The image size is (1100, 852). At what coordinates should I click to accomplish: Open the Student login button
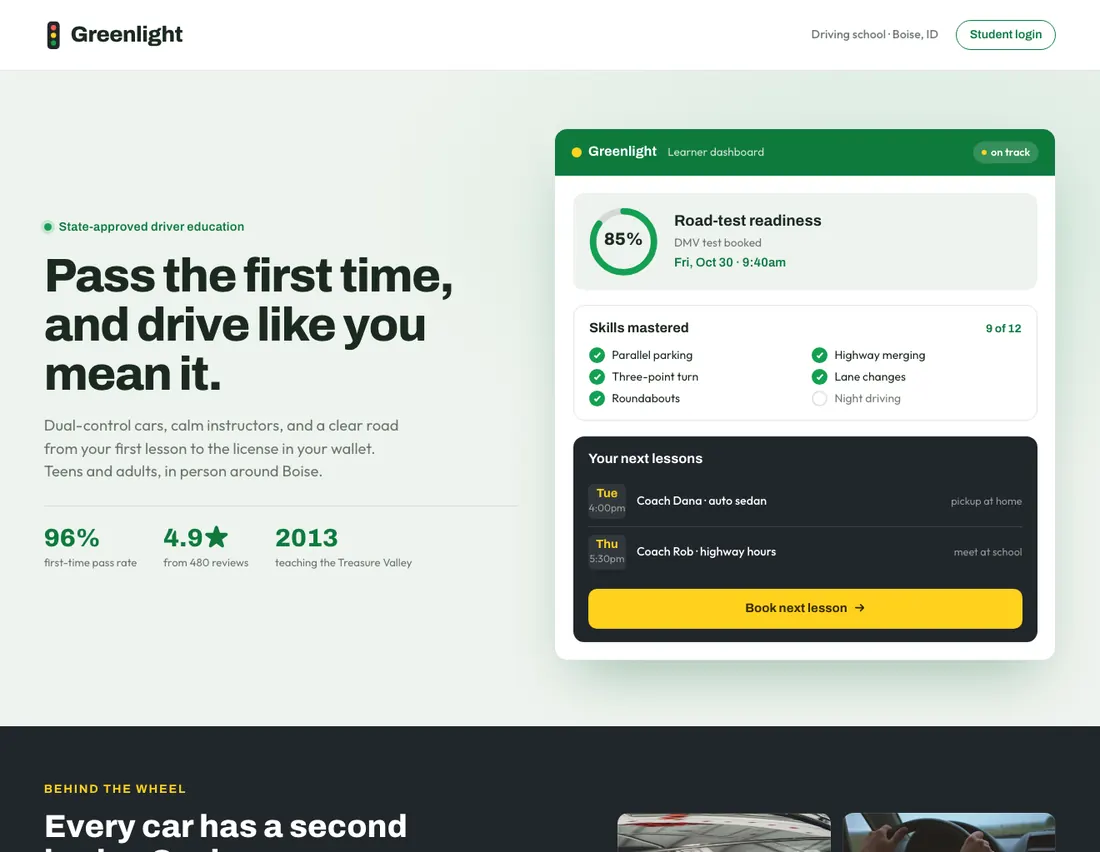point(1005,34)
